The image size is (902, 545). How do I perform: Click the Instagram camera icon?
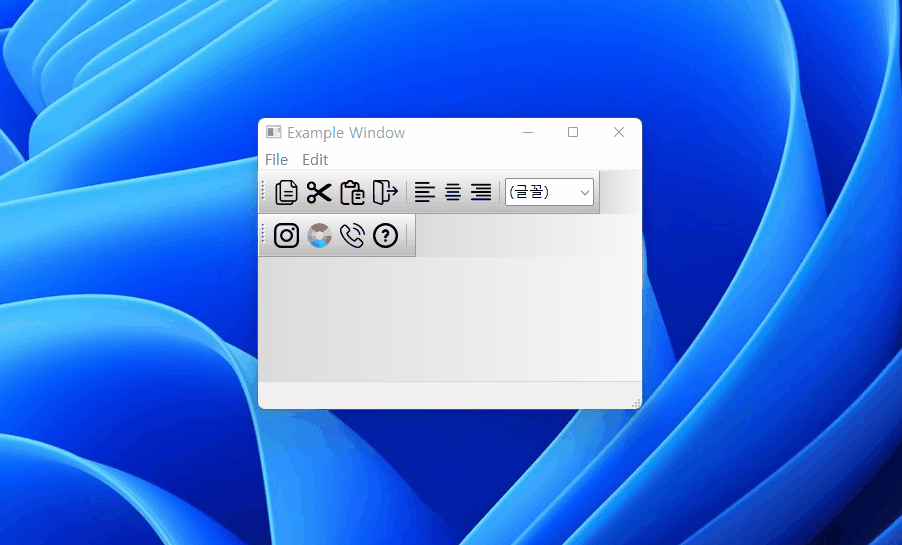coord(286,235)
